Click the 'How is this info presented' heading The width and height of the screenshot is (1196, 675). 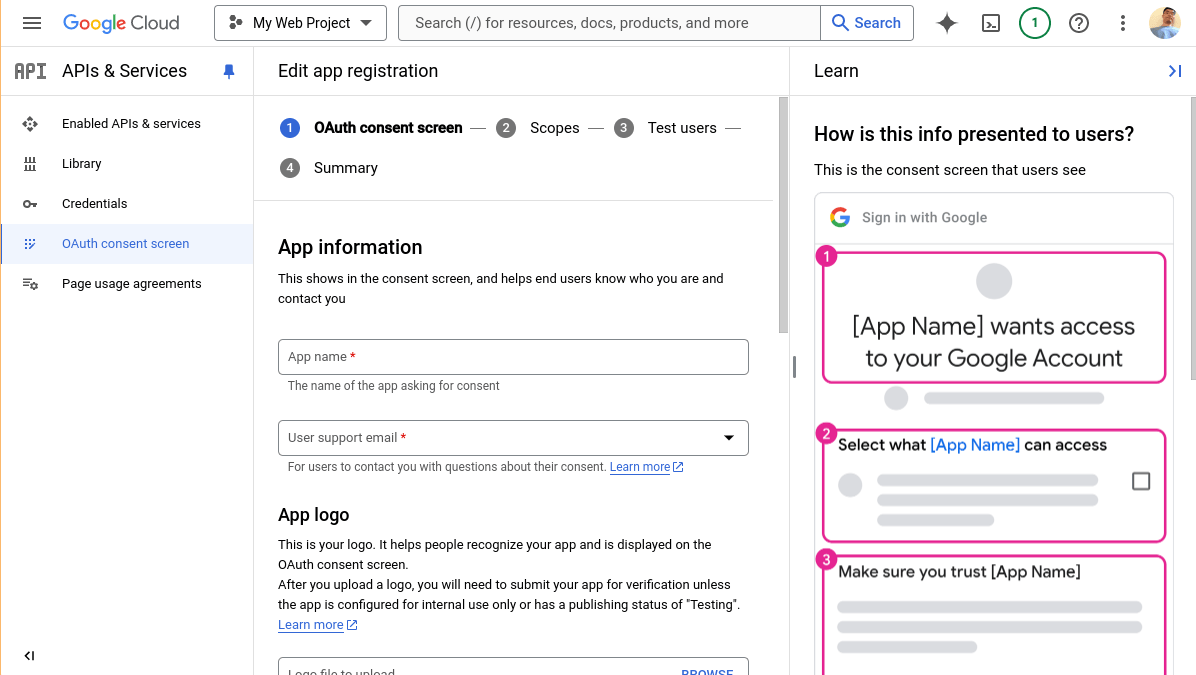[974, 134]
